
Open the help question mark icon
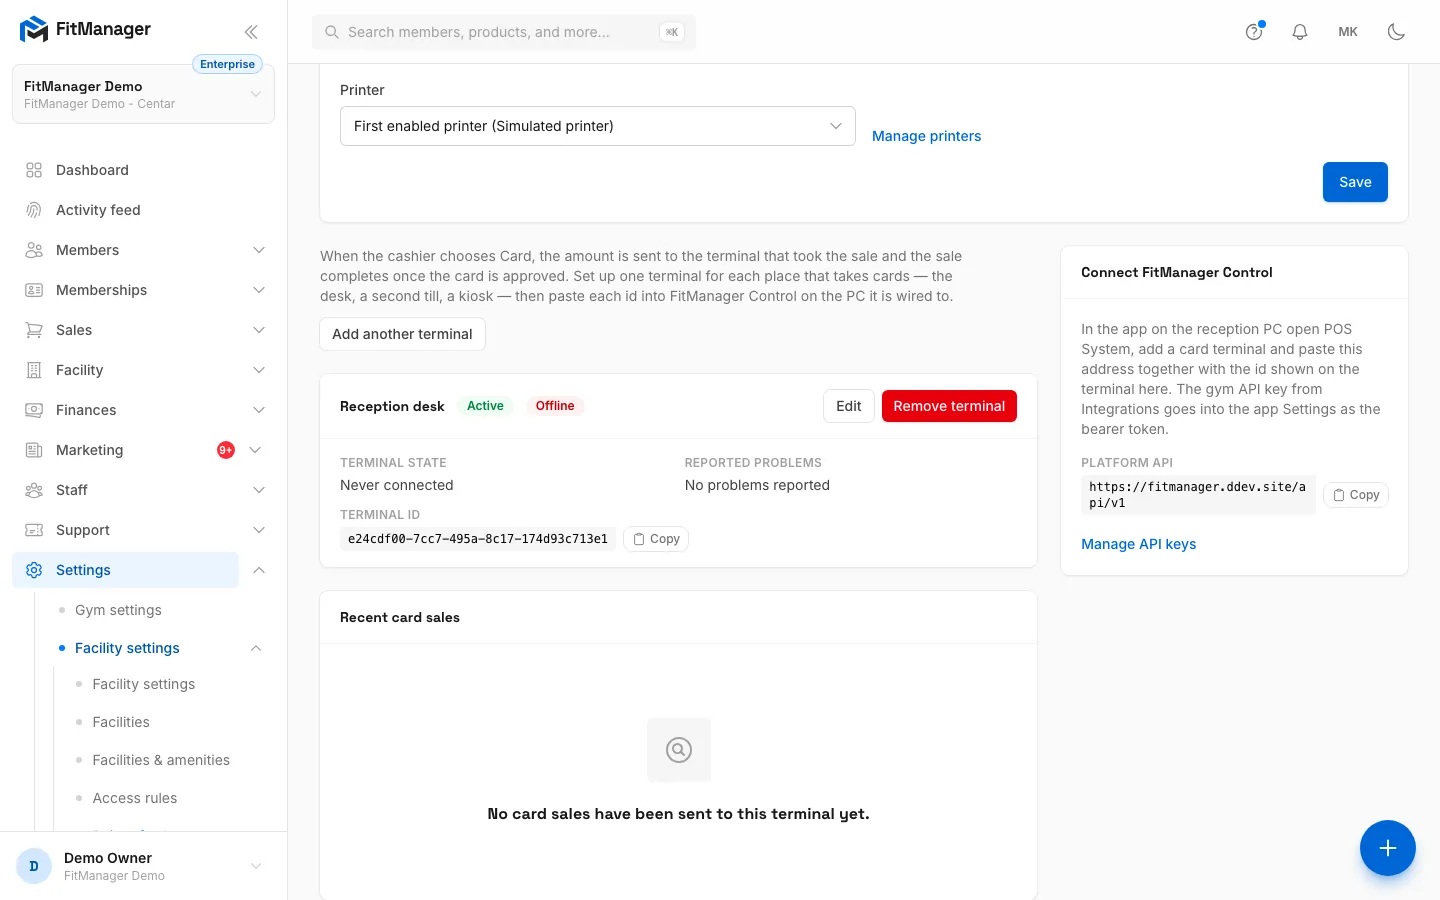1254,32
